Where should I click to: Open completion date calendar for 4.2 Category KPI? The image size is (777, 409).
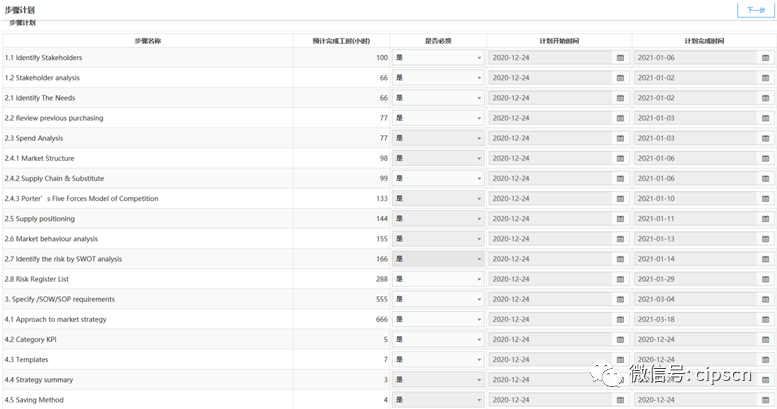click(x=765, y=340)
